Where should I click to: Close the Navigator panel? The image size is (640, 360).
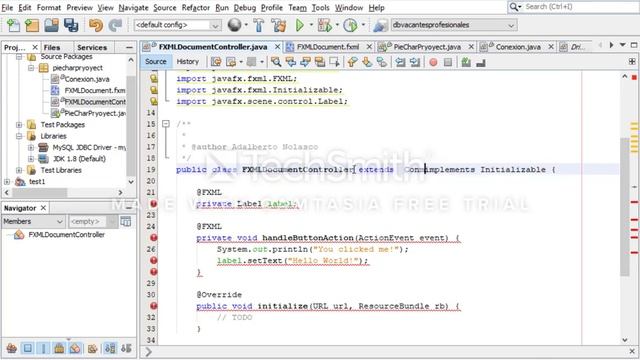[43, 208]
